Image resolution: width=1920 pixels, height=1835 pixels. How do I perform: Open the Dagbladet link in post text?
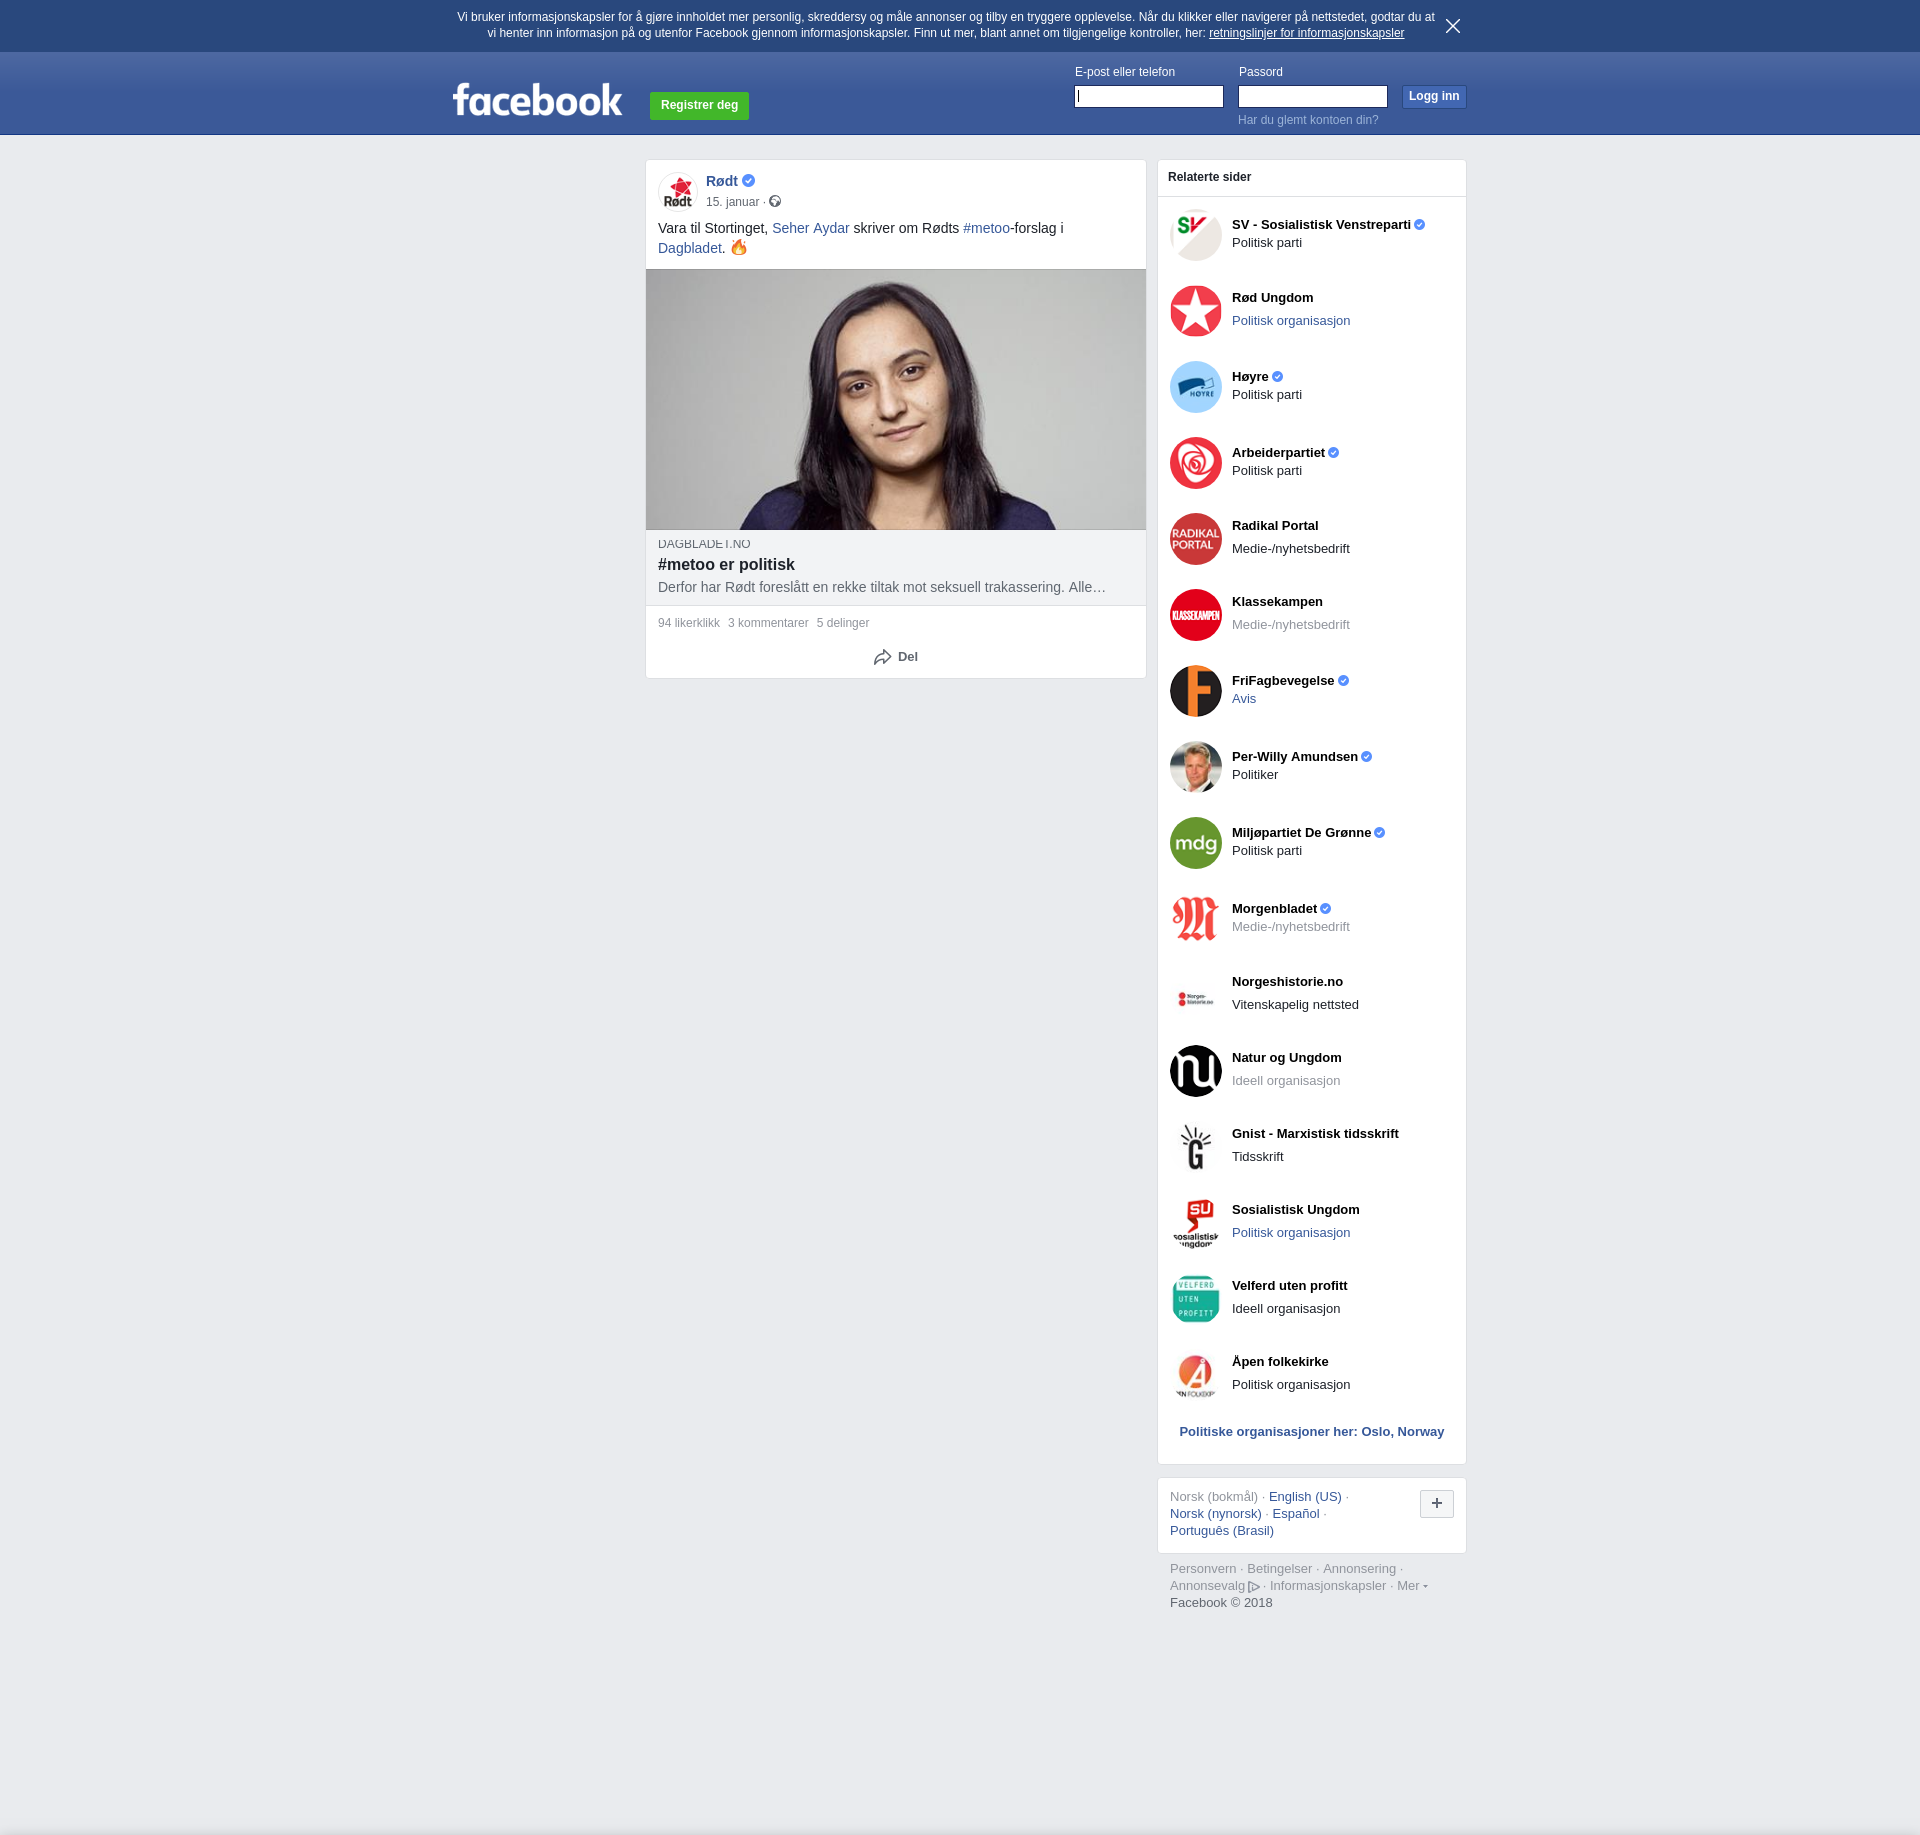[689, 248]
